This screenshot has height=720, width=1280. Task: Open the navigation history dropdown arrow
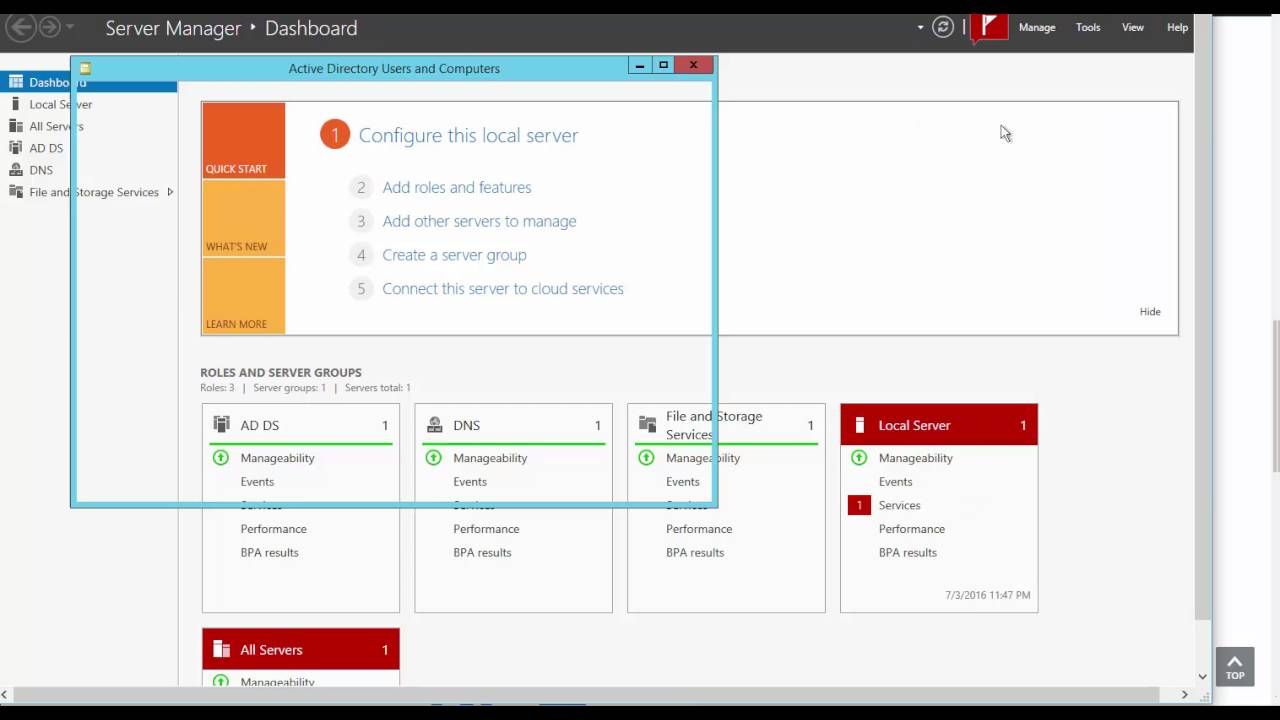[70, 28]
